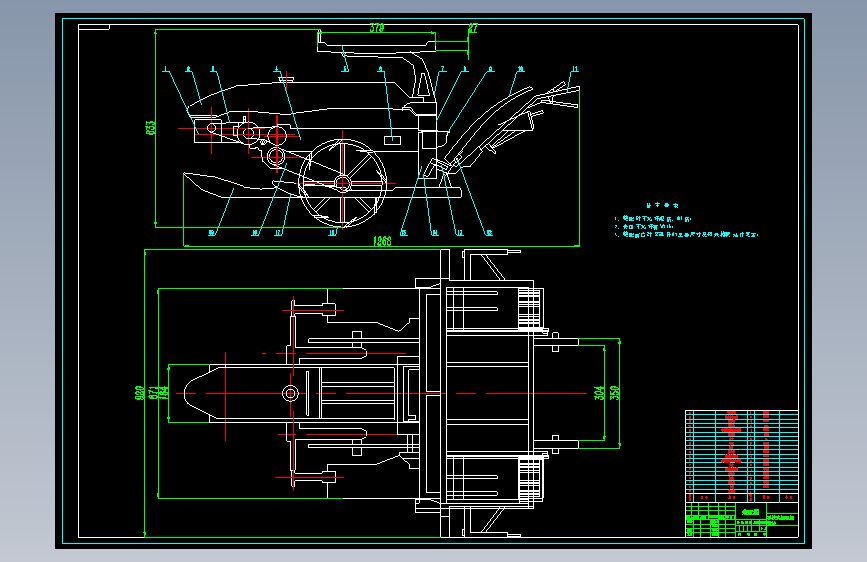This screenshot has width=867, height=562.
Task: Click balloon number '11' callout label
Action: (x=574, y=69)
